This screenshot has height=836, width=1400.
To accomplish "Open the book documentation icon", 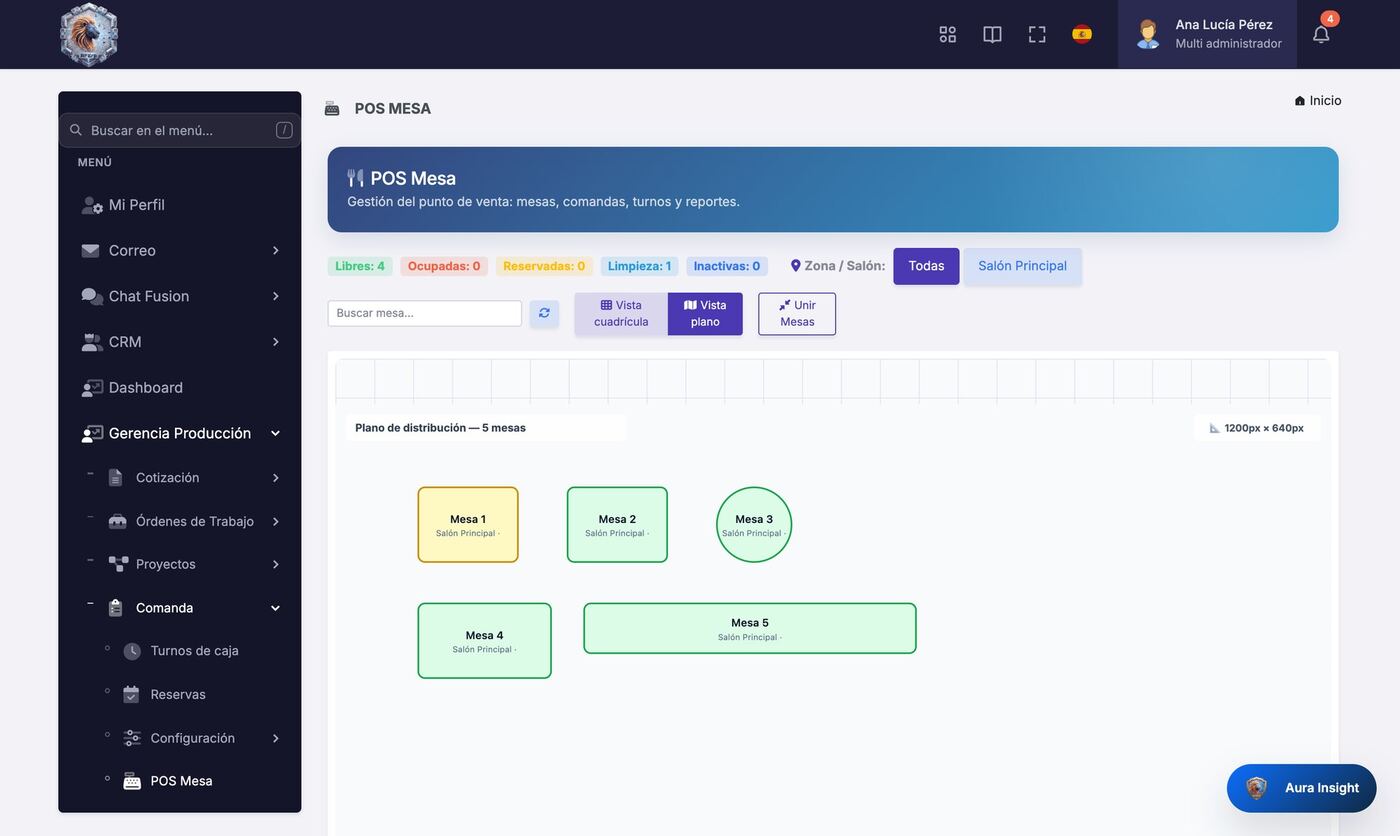I will point(992,34).
